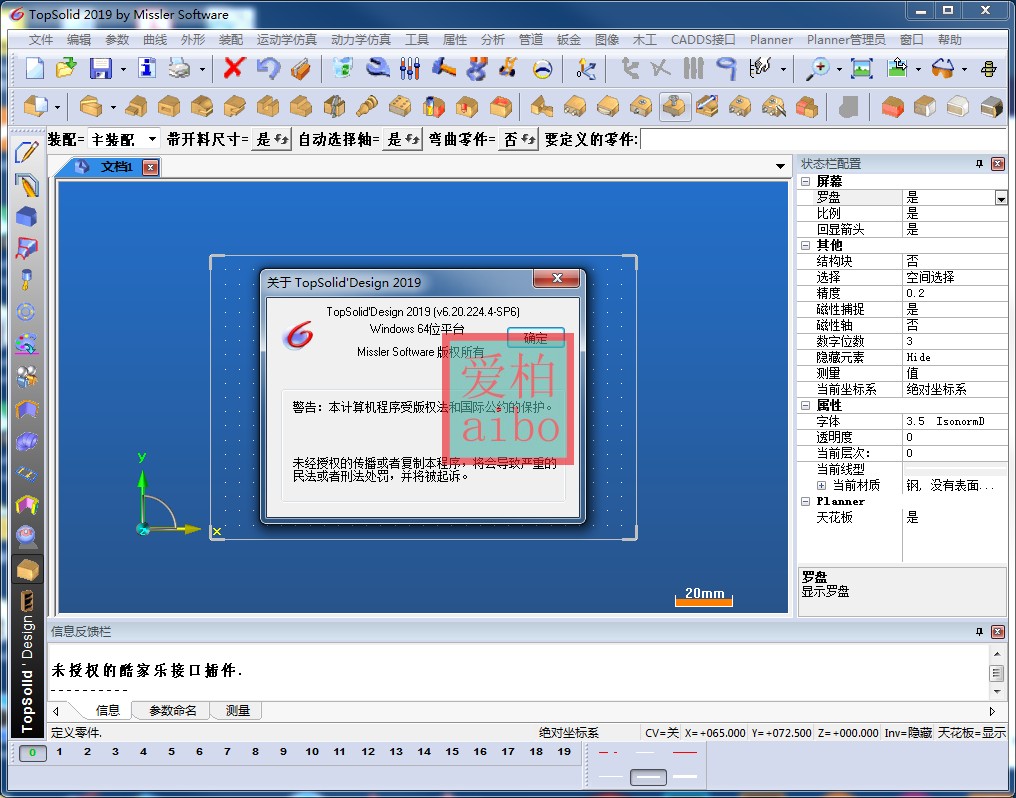
Task: Close the About TopSolid'Design 2019 dialog
Action: (x=557, y=278)
